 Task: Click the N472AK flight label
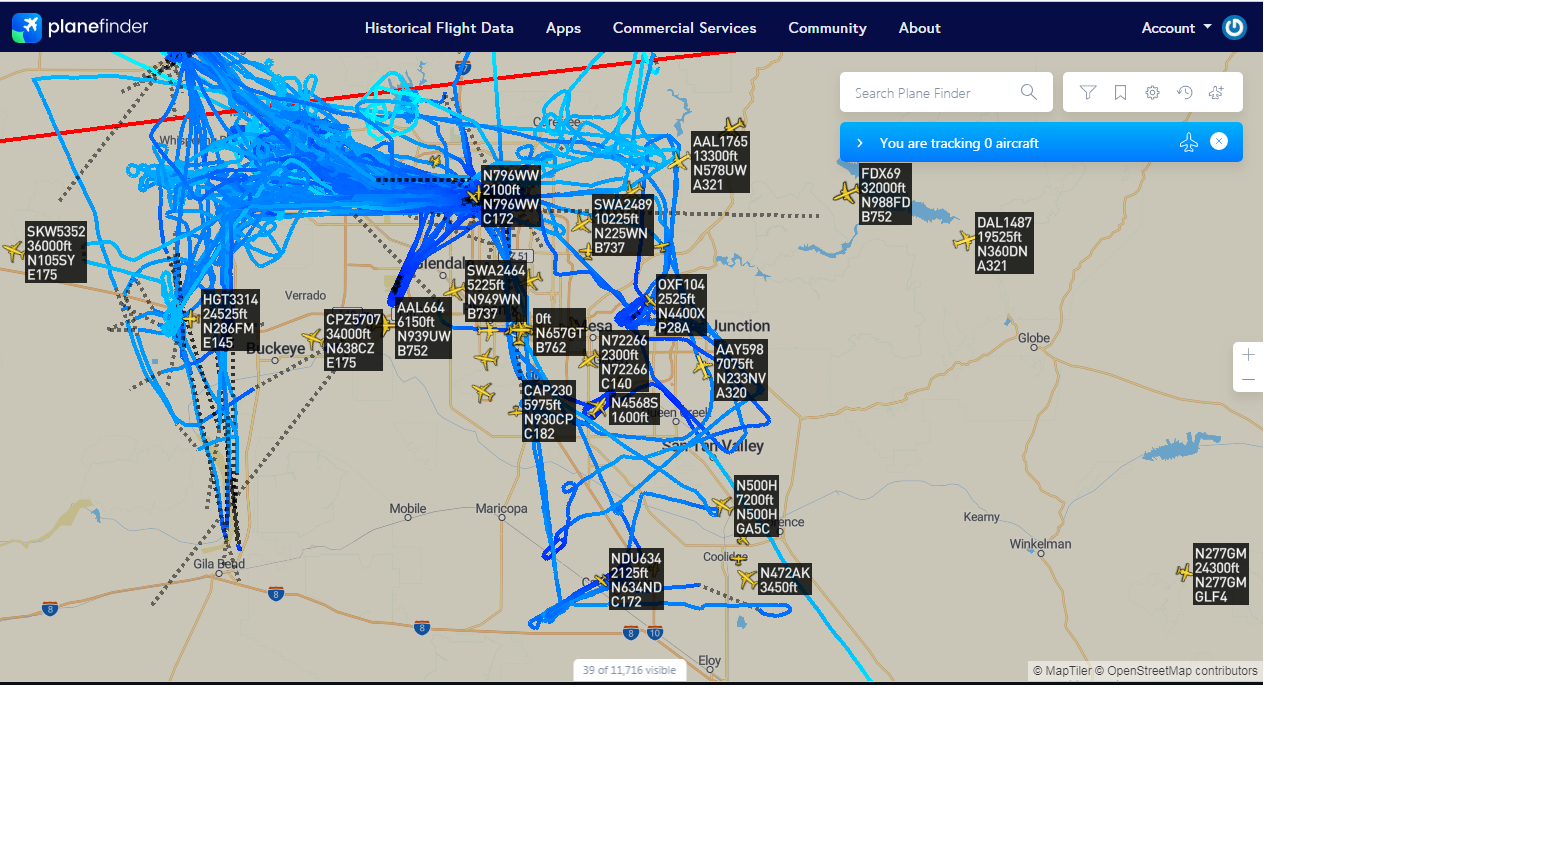[x=785, y=580]
